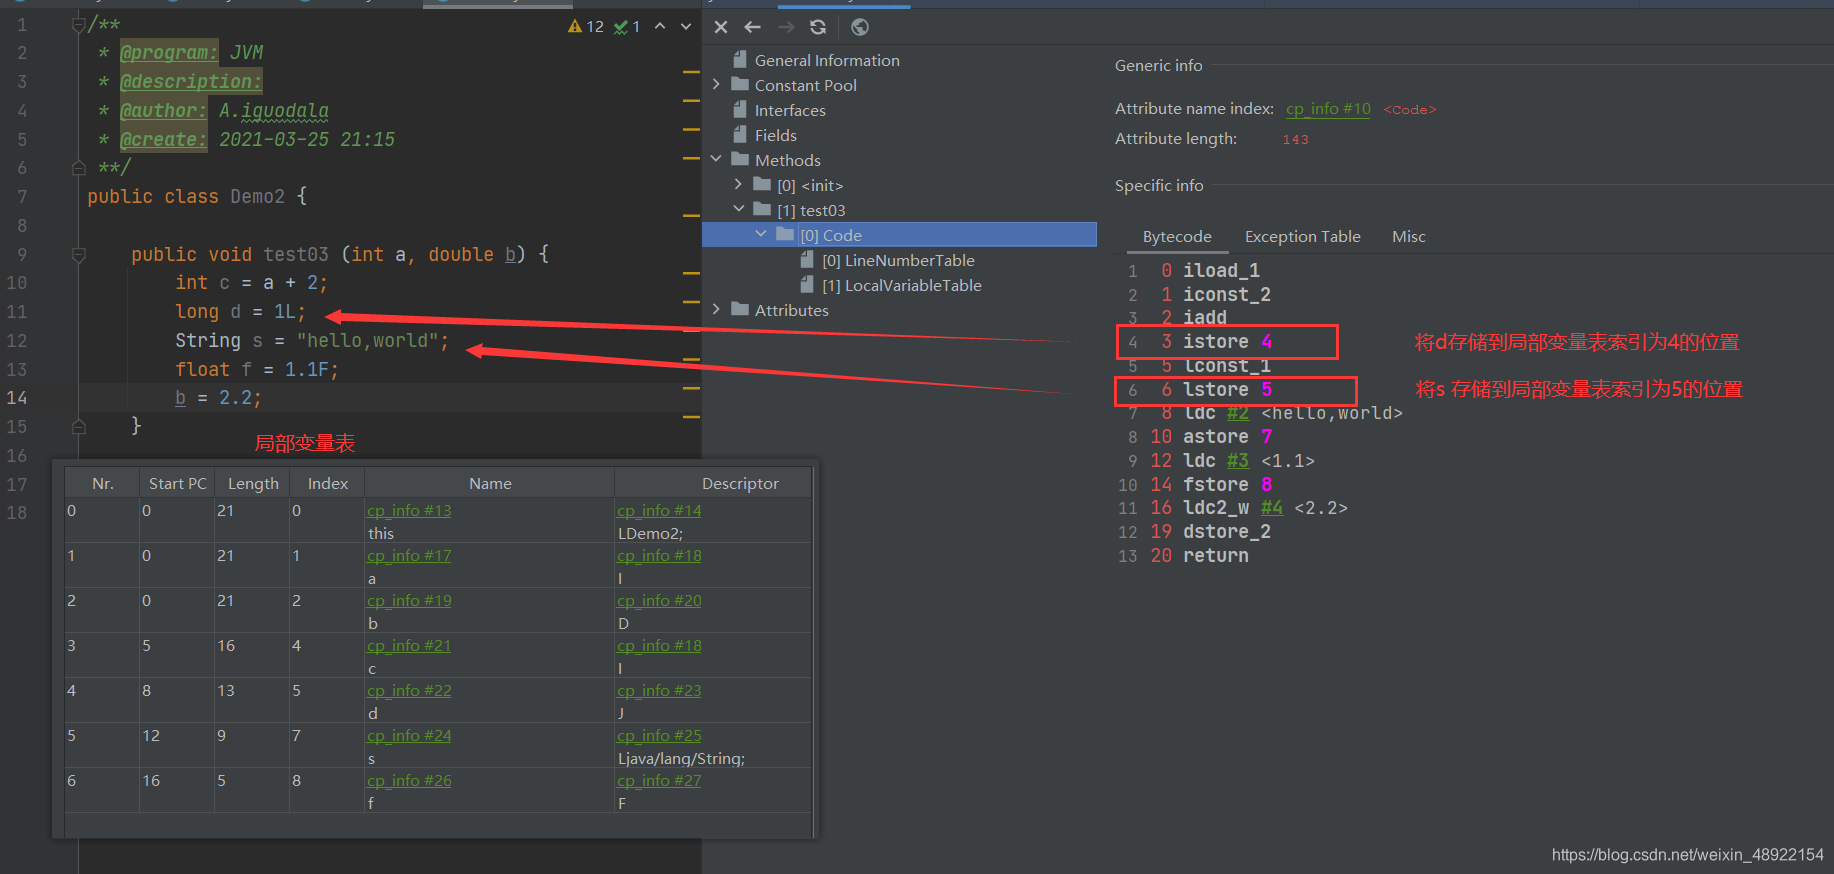Click the "return" bytecode instruction
Viewport: 1834px width, 874px height.
coord(1215,556)
